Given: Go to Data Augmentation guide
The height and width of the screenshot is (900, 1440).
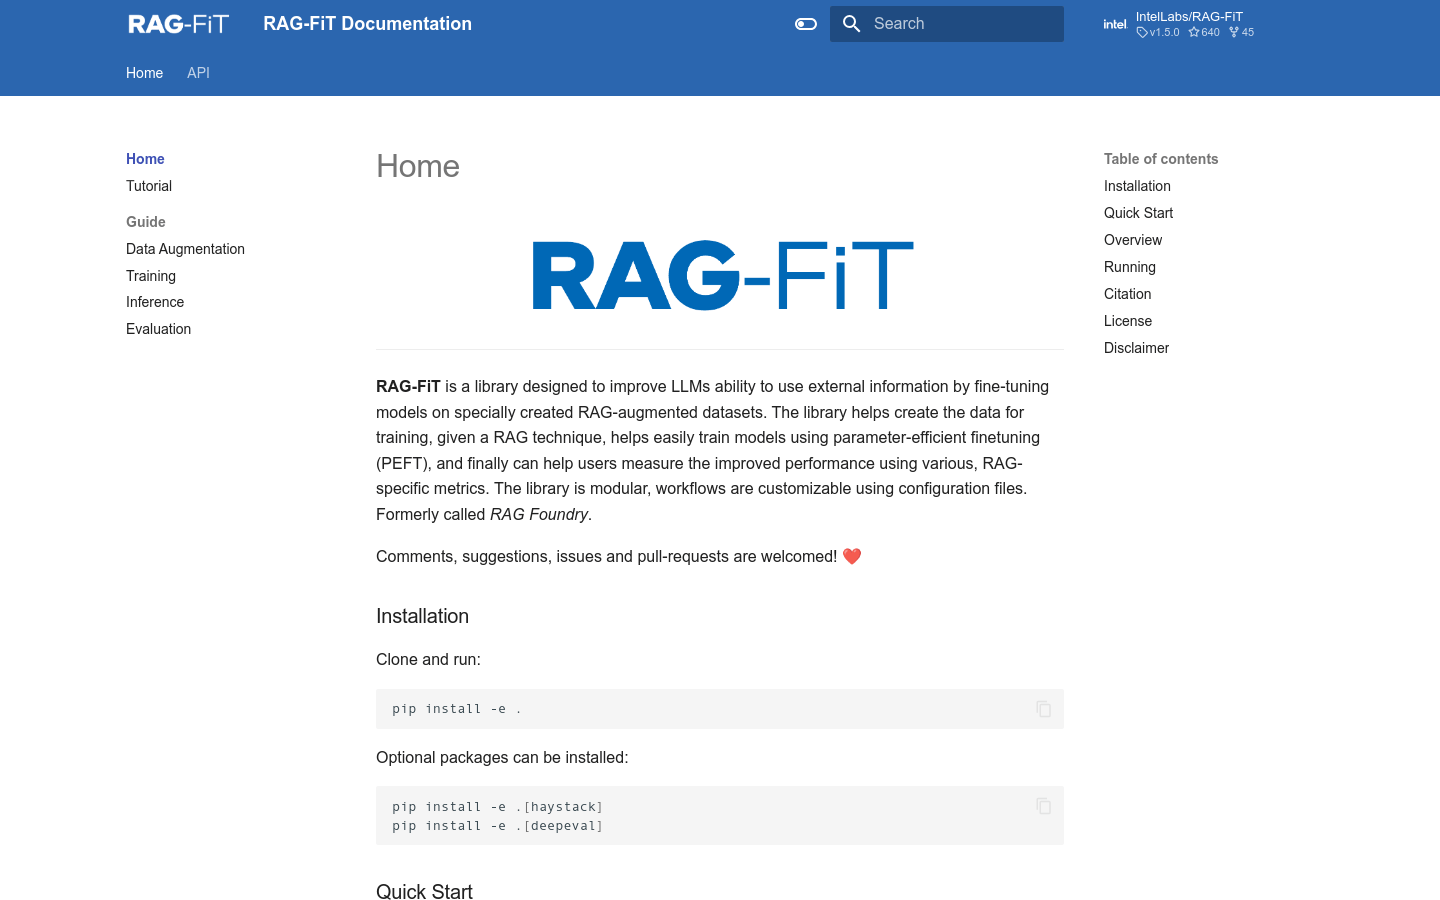Looking at the screenshot, I should pos(185,249).
